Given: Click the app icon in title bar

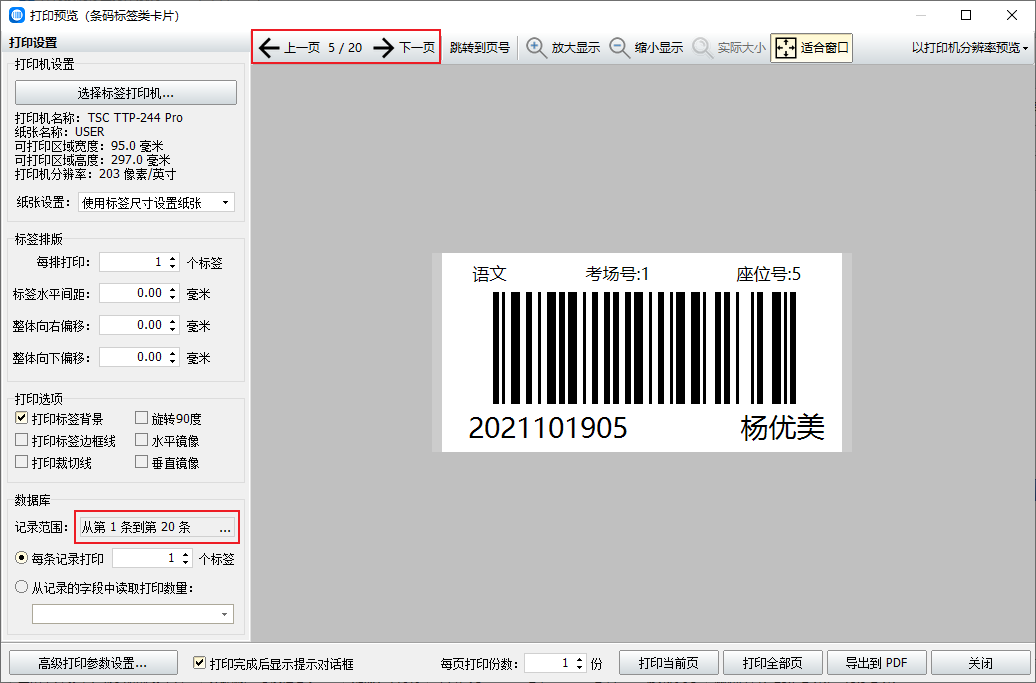Looking at the screenshot, I should coord(17,15).
